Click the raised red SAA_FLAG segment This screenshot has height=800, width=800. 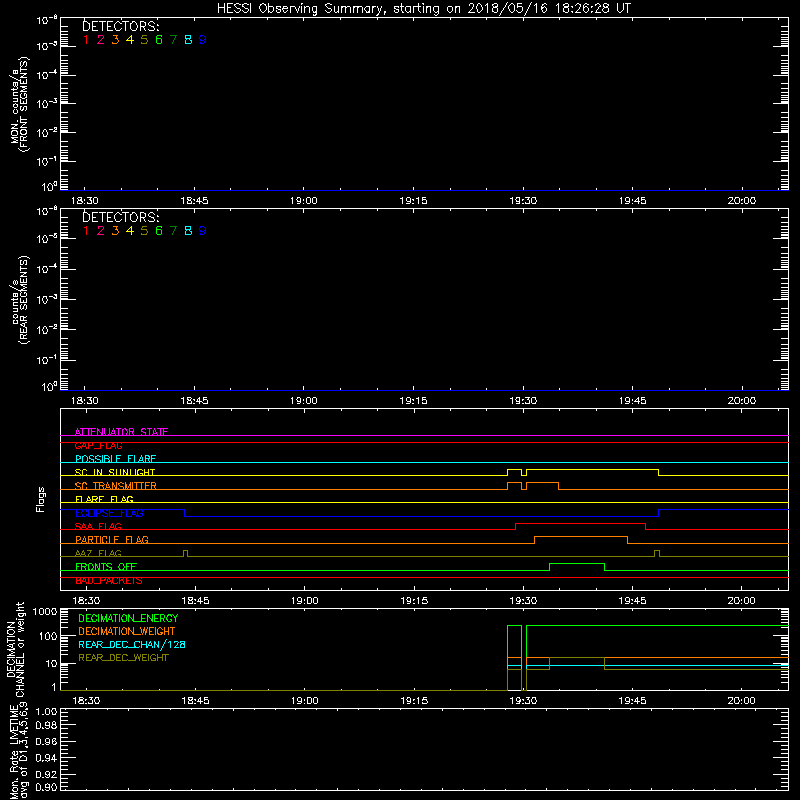[581, 524]
